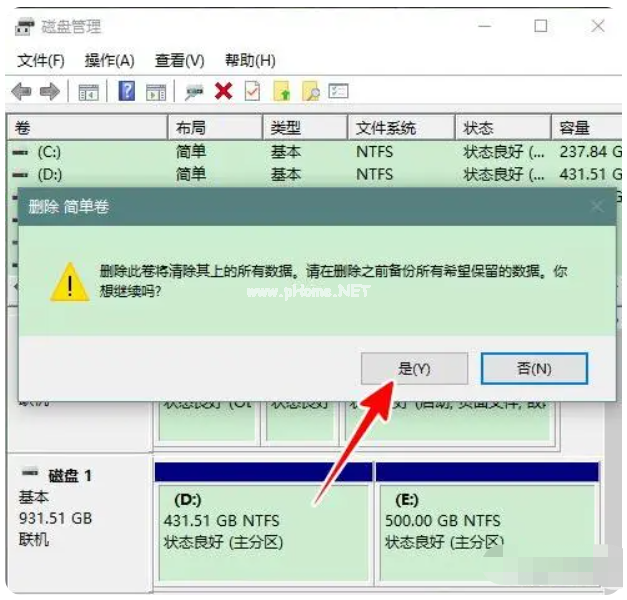Click the warning triangle icon in dialog

[69, 283]
